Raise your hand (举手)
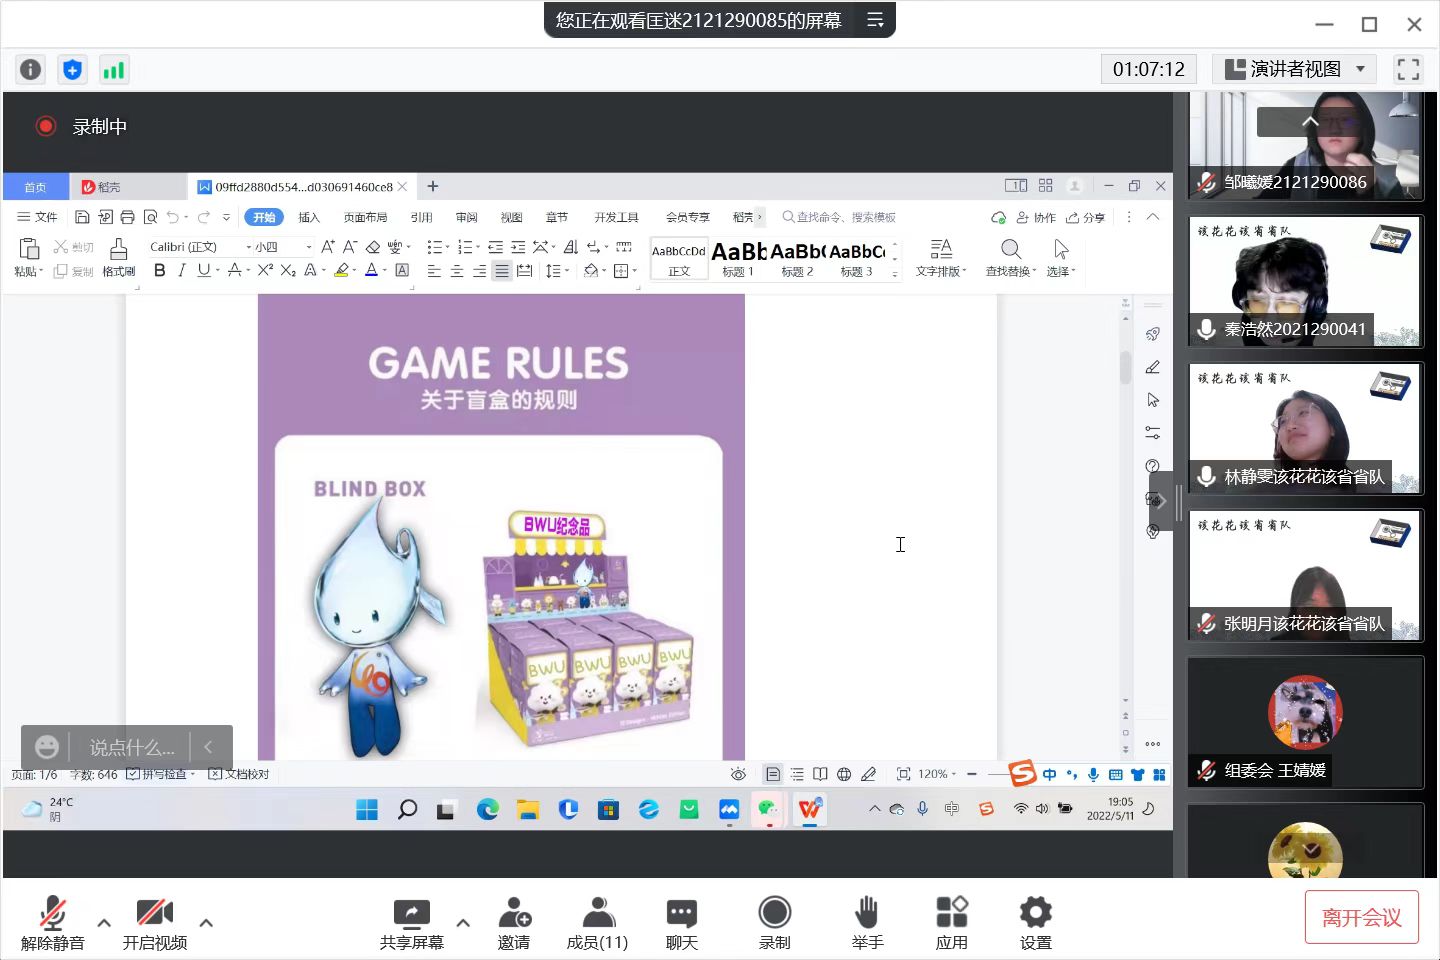 pyautogui.click(x=867, y=923)
